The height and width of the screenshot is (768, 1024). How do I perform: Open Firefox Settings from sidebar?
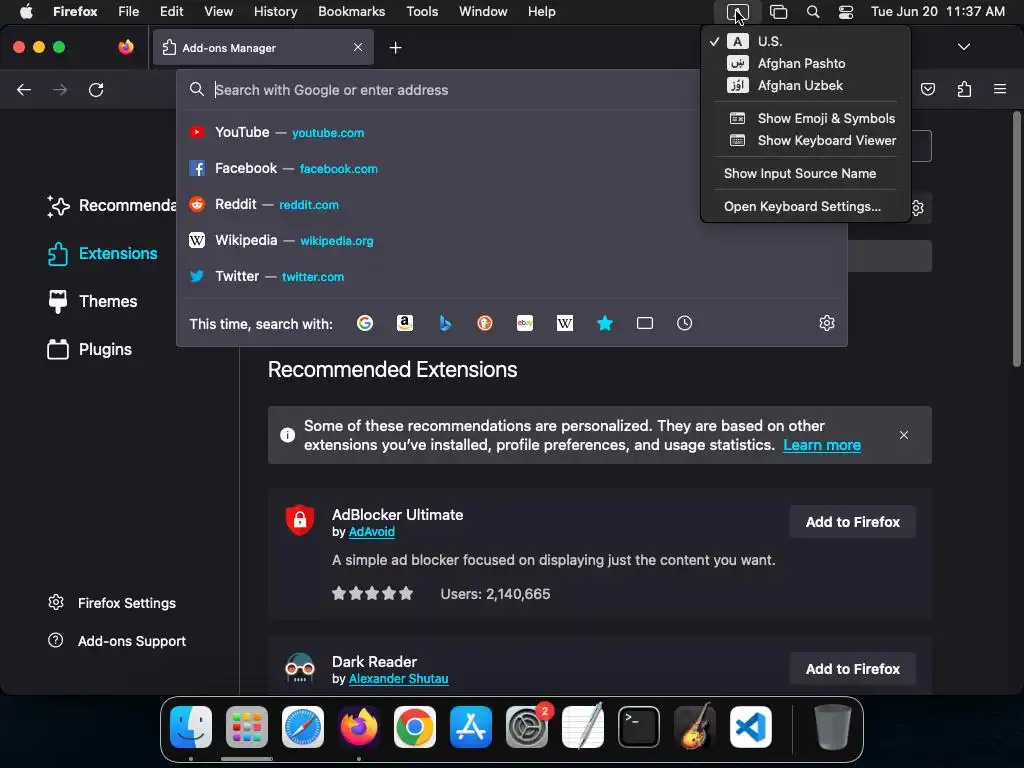[x=112, y=603]
